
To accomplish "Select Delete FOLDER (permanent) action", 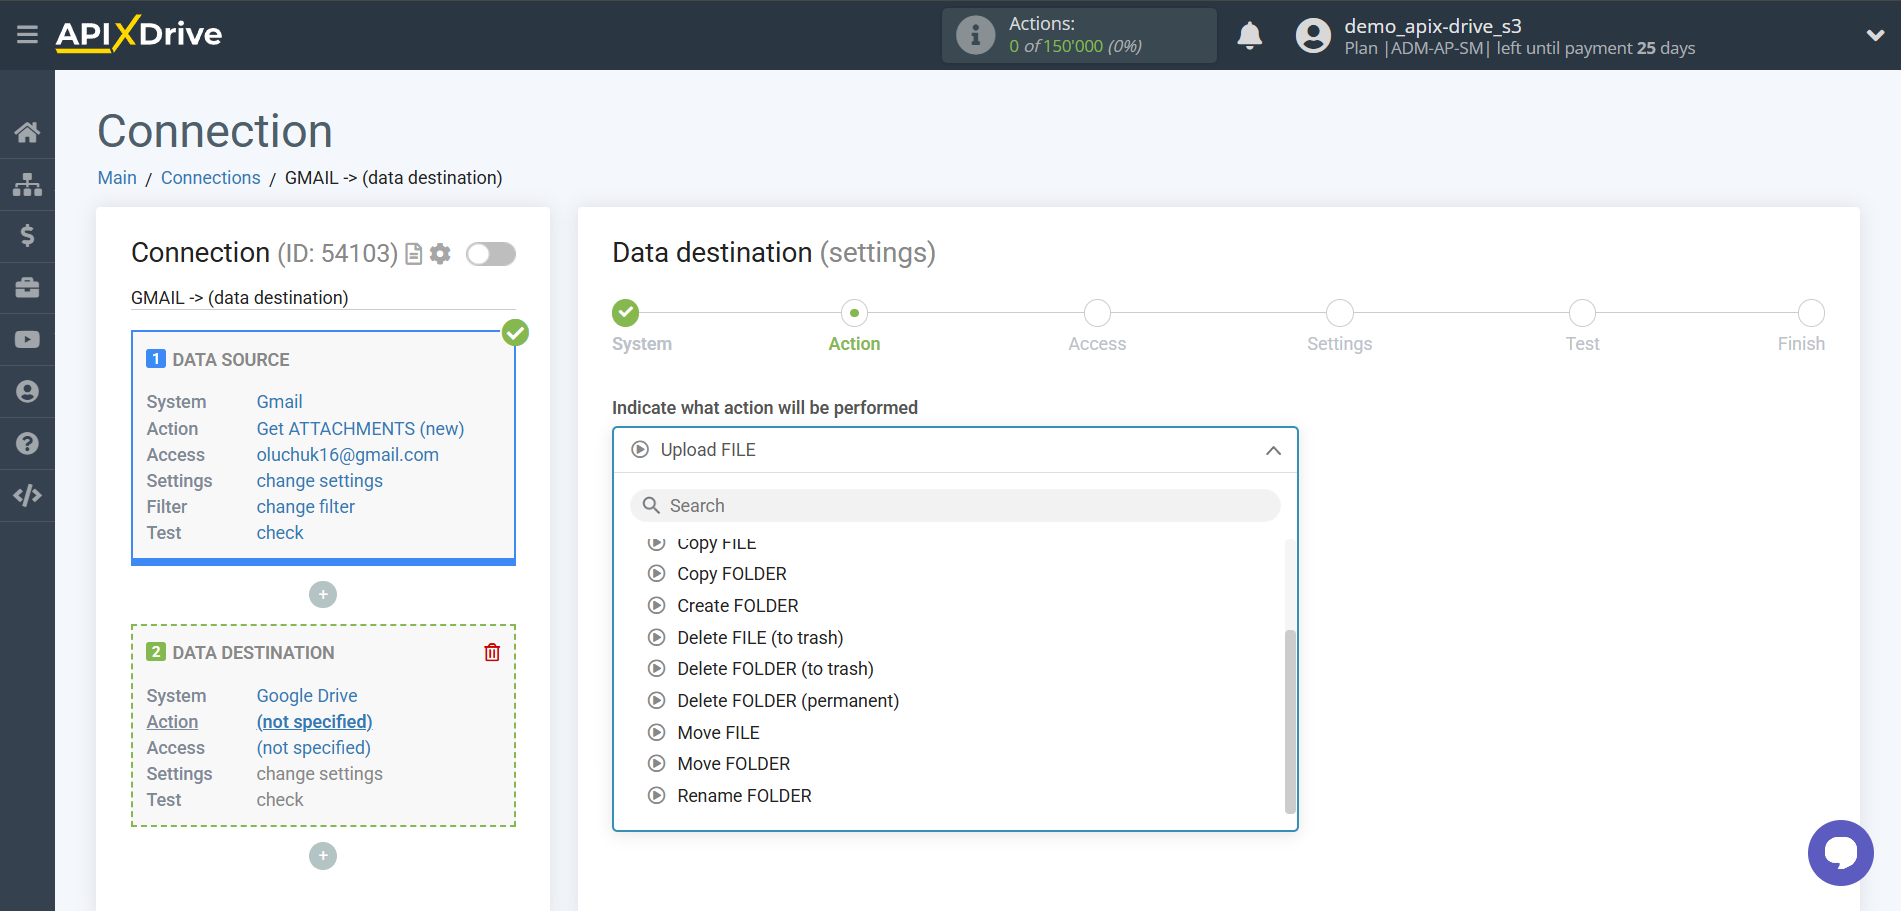I will [x=788, y=701].
